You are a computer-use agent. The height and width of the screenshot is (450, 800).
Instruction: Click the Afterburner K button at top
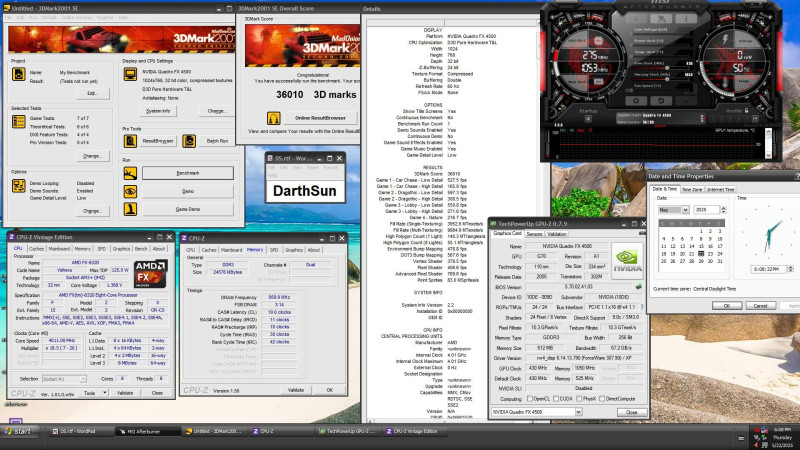pos(636,18)
